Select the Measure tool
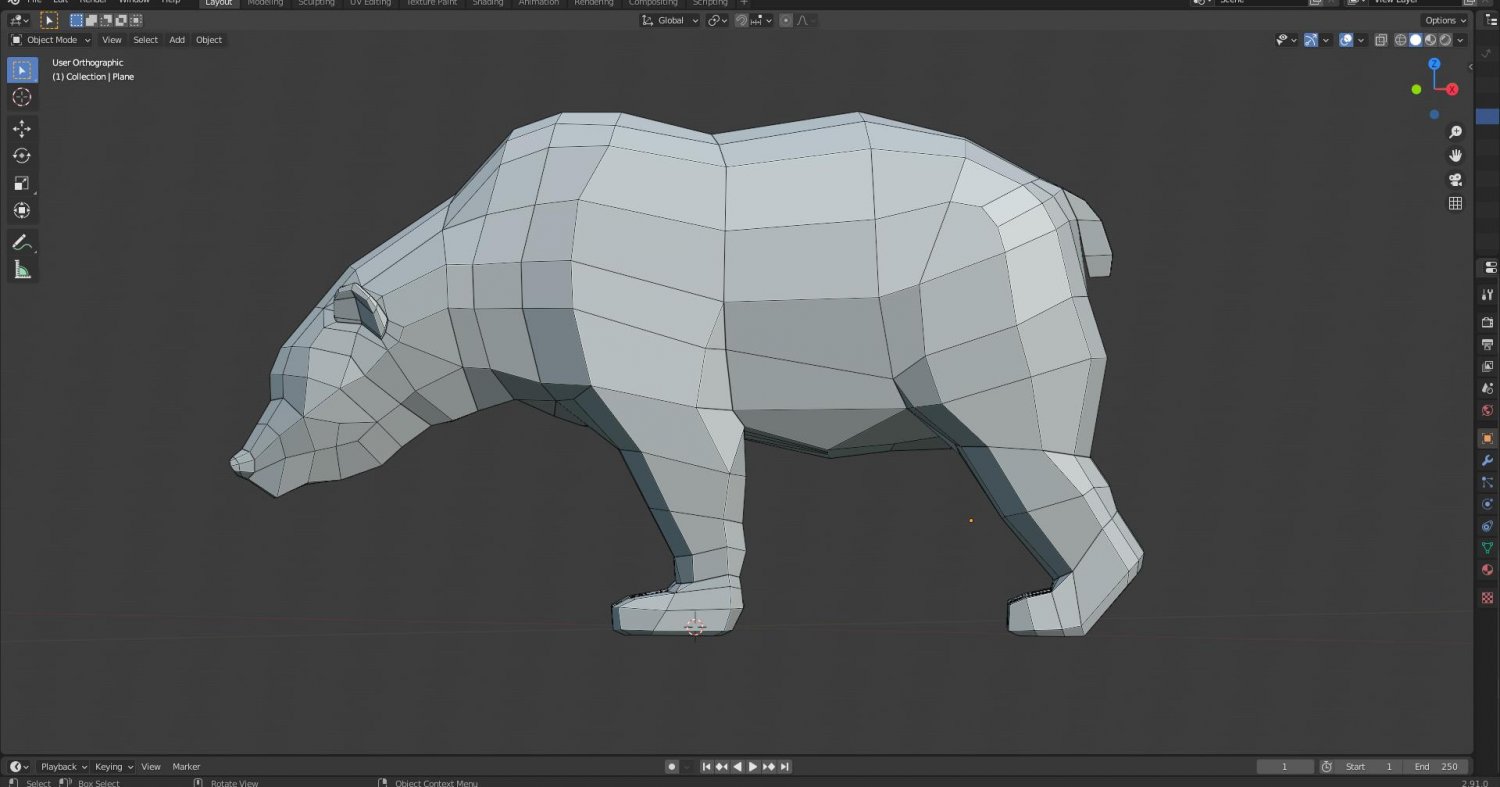Viewport: 1500px width, 787px height. click(22, 269)
